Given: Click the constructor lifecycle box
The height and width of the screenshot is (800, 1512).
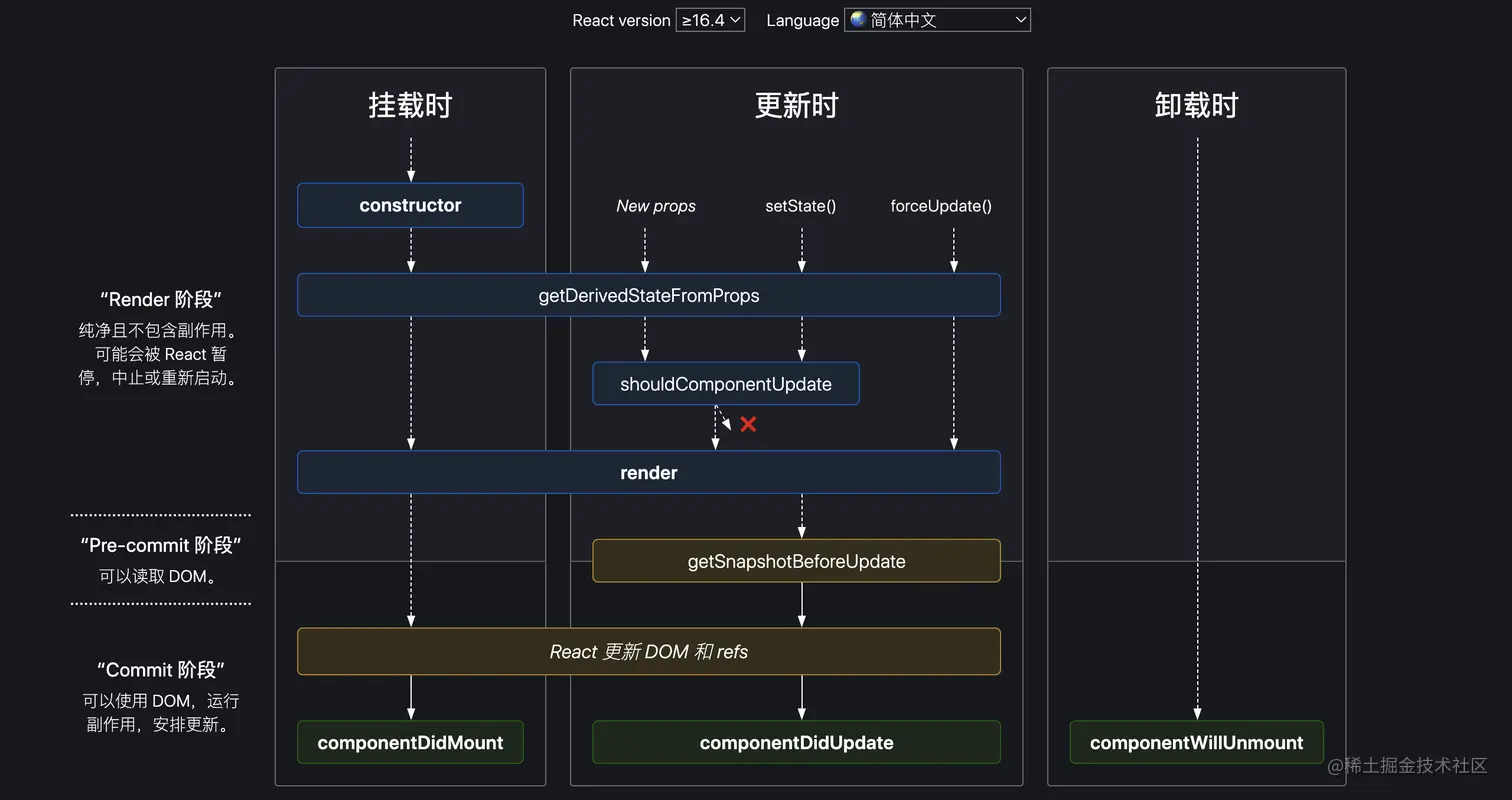Looking at the screenshot, I should (410, 205).
